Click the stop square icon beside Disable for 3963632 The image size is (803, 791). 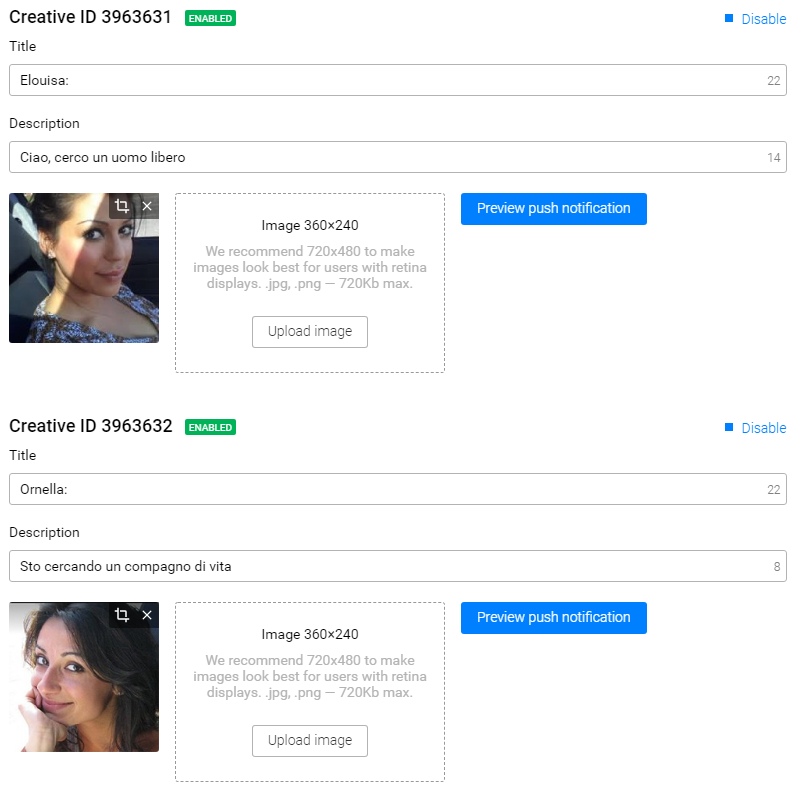pyautogui.click(x=729, y=427)
